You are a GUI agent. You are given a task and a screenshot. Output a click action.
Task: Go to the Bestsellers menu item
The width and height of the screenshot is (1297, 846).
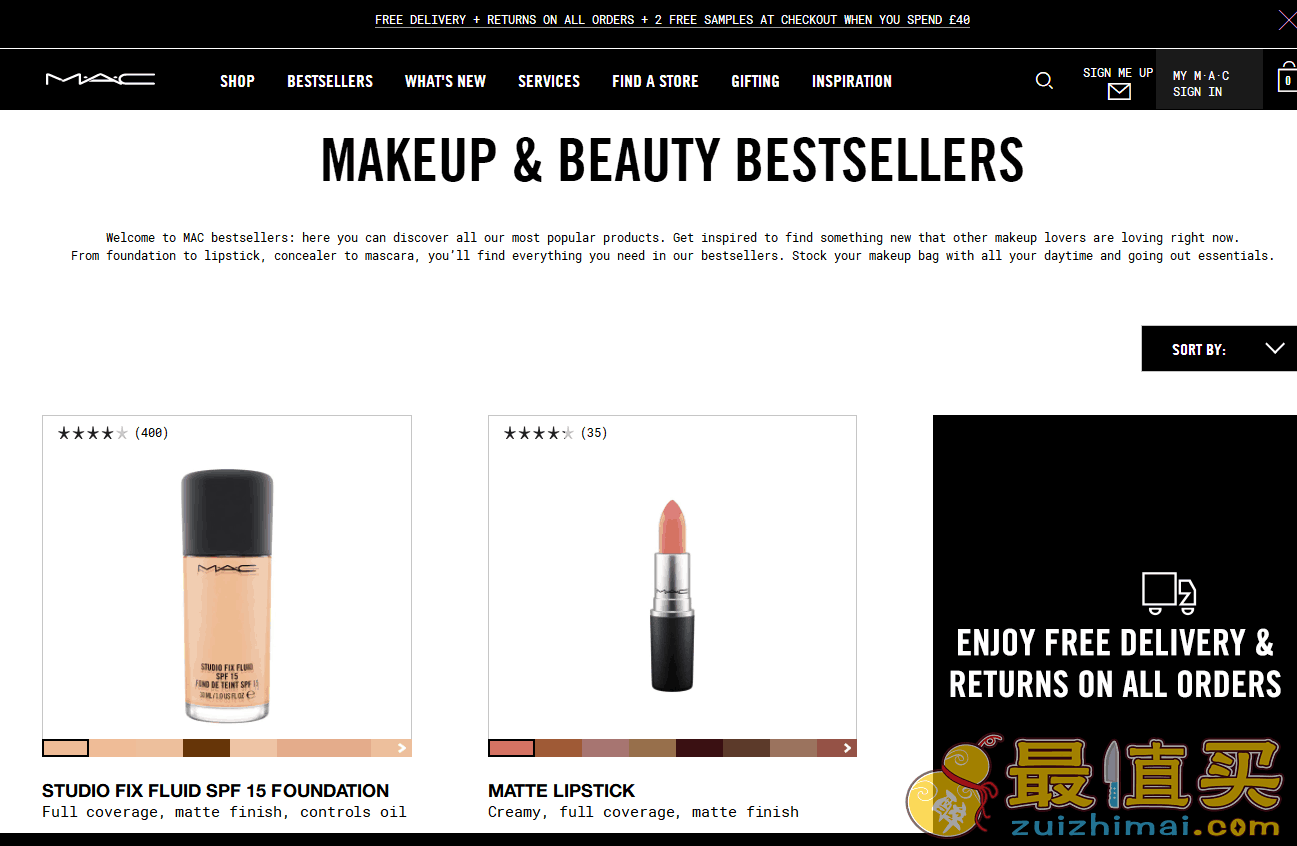tap(330, 81)
